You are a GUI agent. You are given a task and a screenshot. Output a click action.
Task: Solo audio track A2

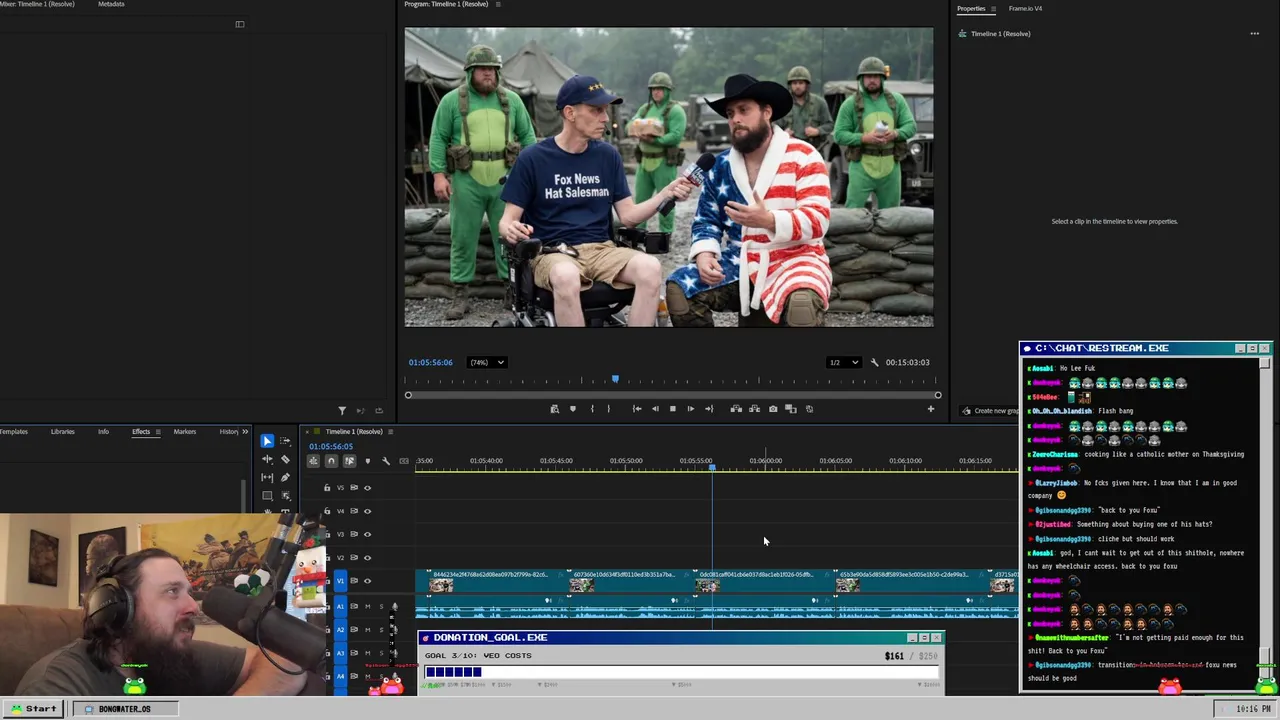click(x=380, y=629)
